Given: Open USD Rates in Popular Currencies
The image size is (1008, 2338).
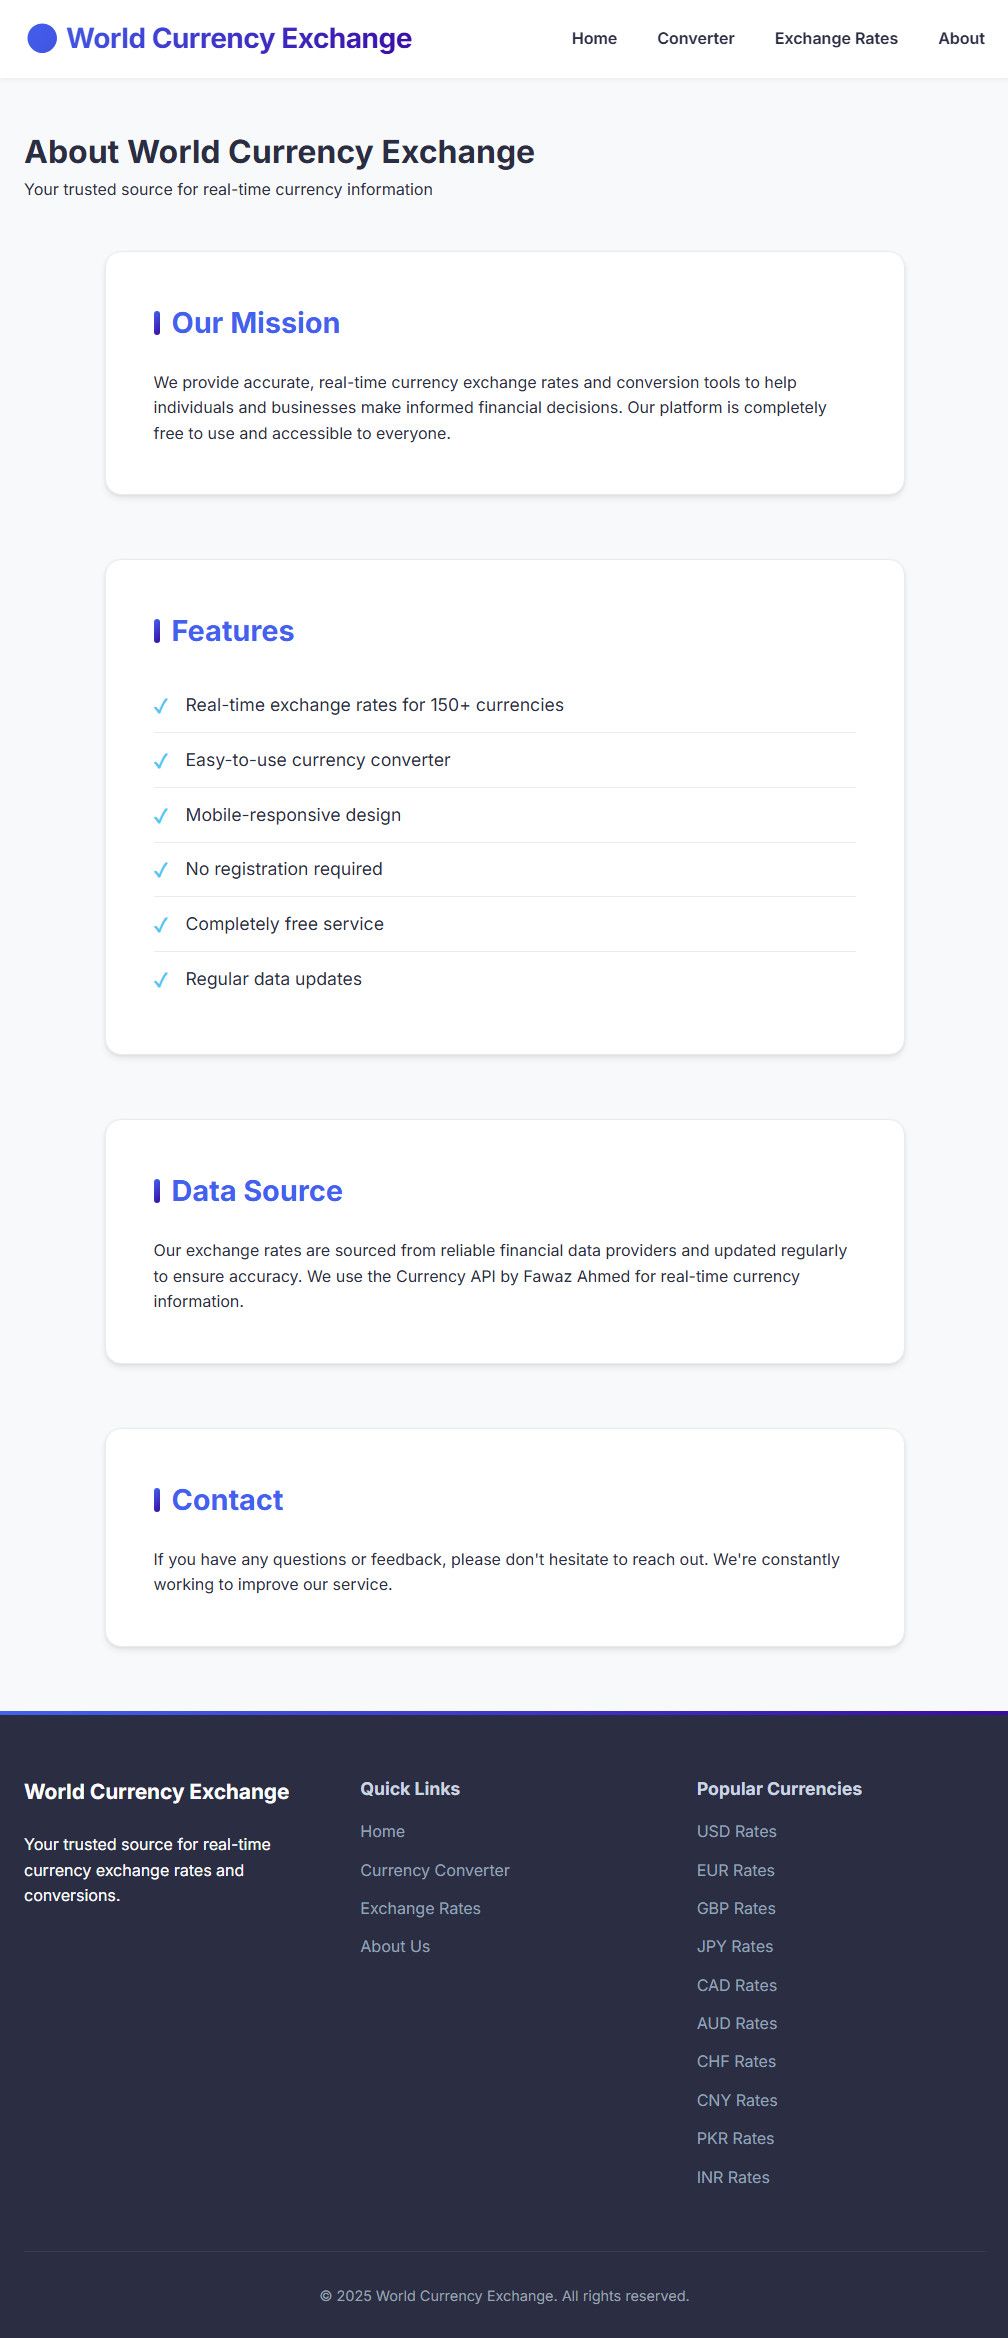Looking at the screenshot, I should tap(736, 1831).
